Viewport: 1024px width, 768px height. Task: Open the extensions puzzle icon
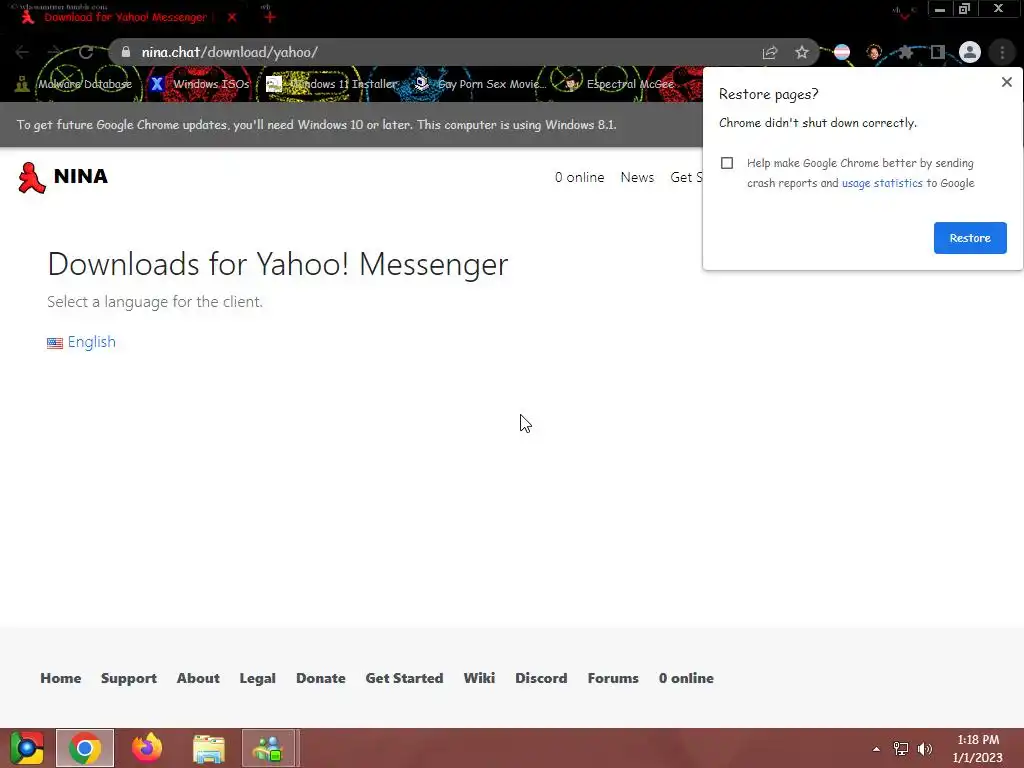905,52
